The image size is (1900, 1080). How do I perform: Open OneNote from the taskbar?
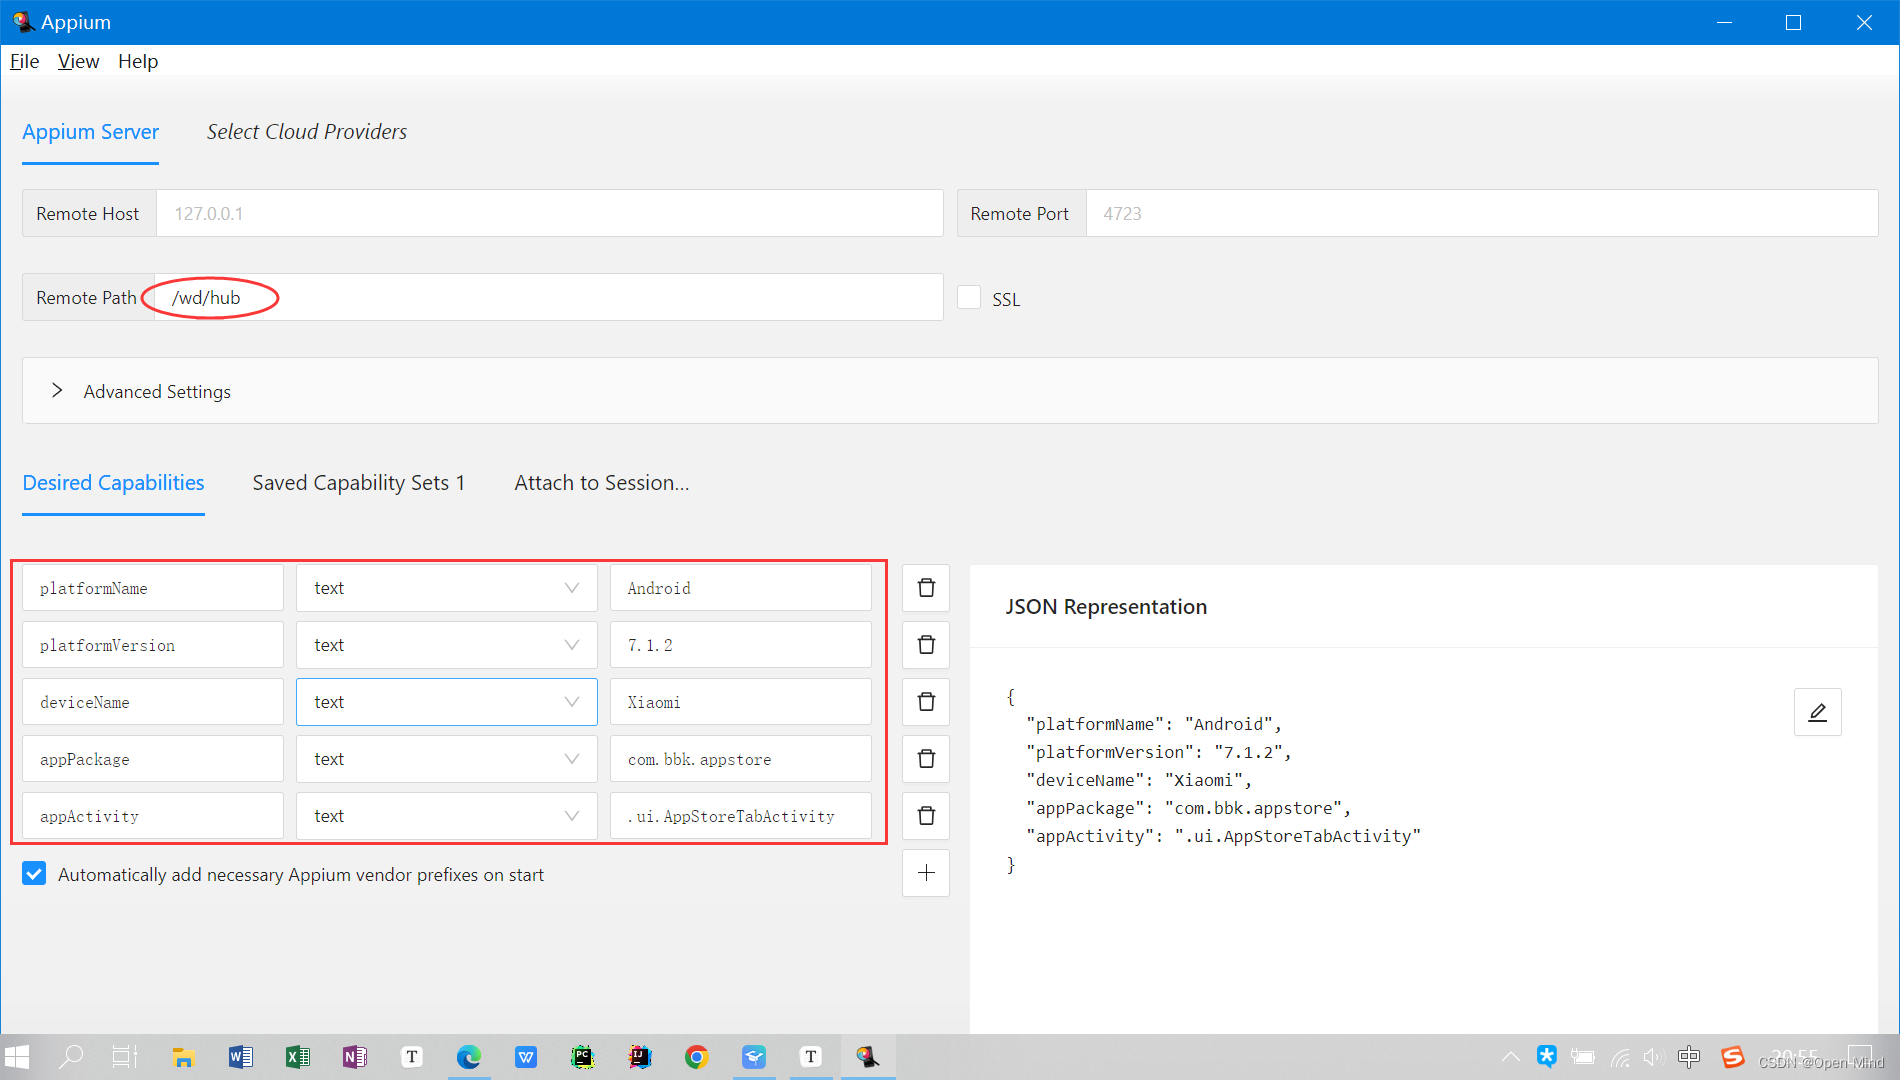354,1057
